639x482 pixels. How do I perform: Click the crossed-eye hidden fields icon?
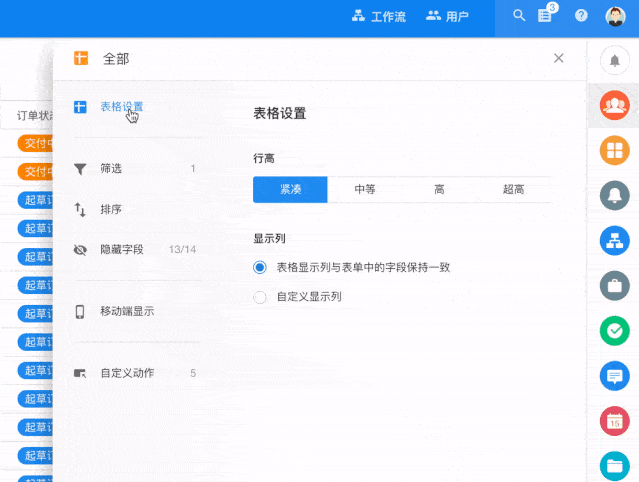(80, 250)
